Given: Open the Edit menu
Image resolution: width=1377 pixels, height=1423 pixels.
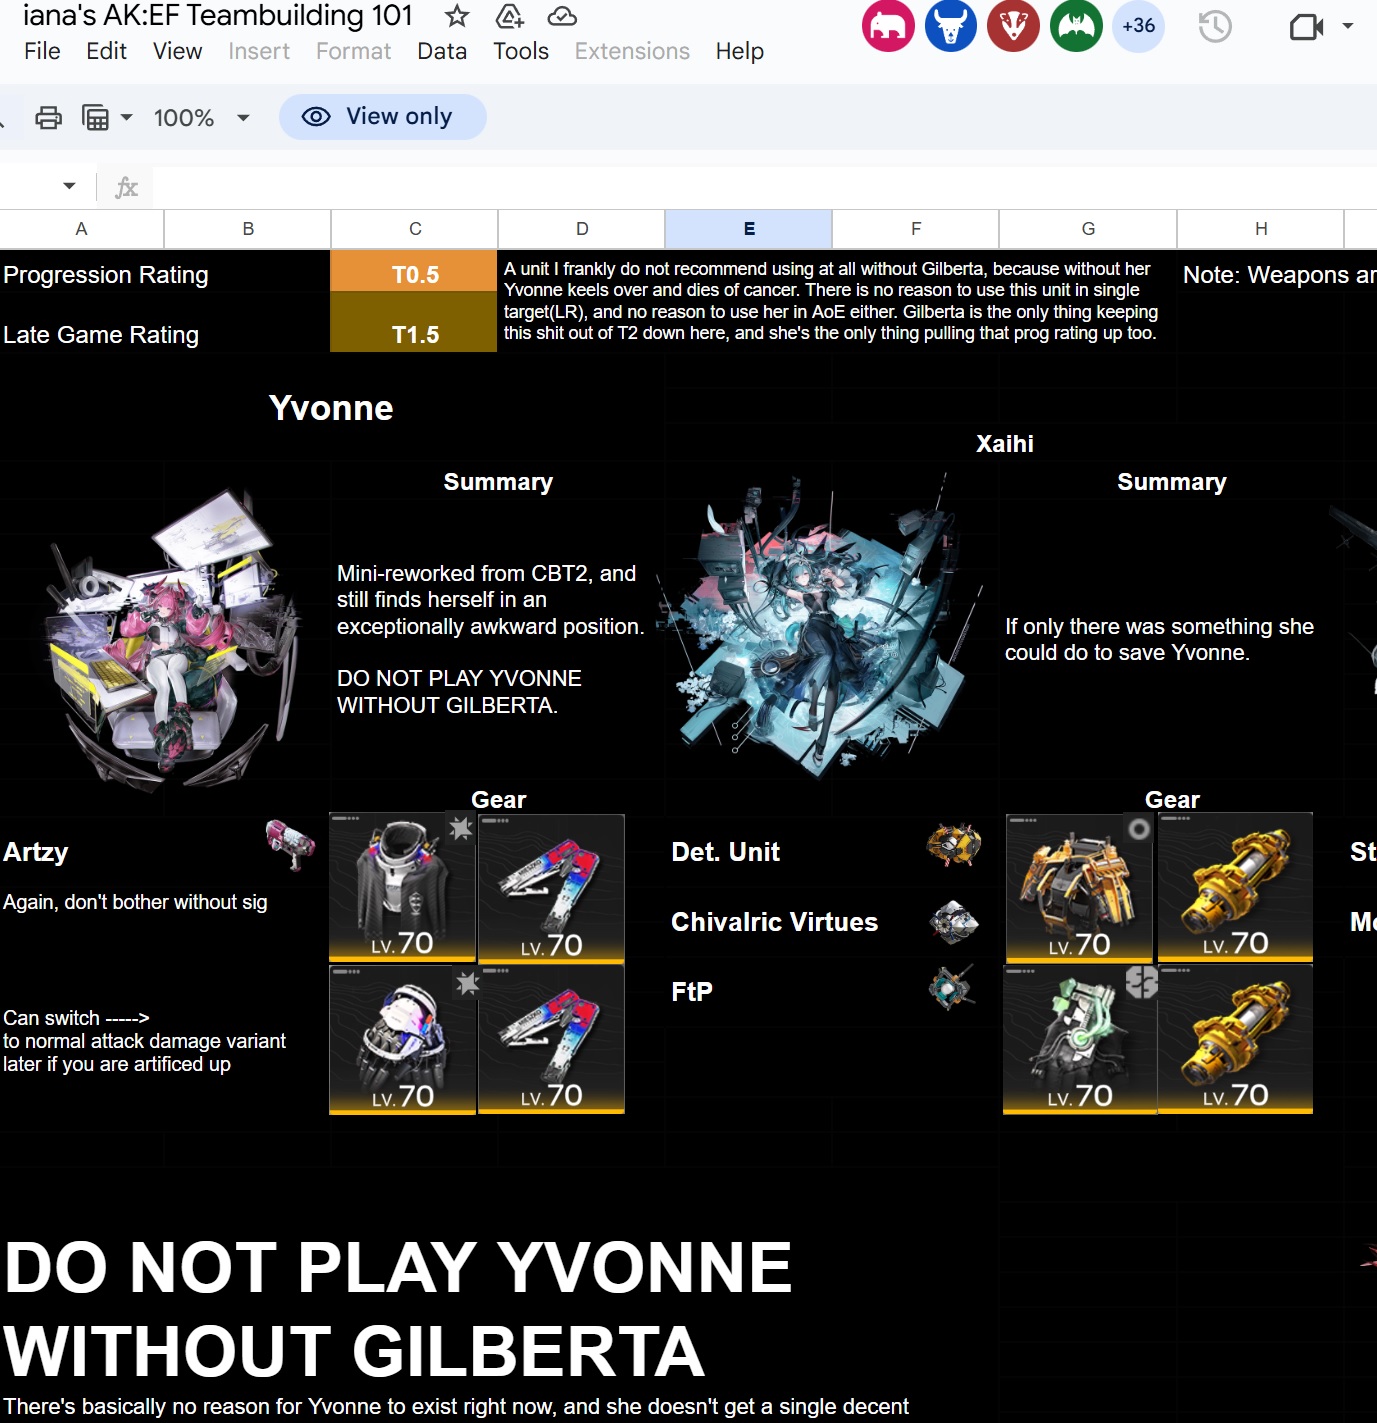Looking at the screenshot, I should click(106, 51).
